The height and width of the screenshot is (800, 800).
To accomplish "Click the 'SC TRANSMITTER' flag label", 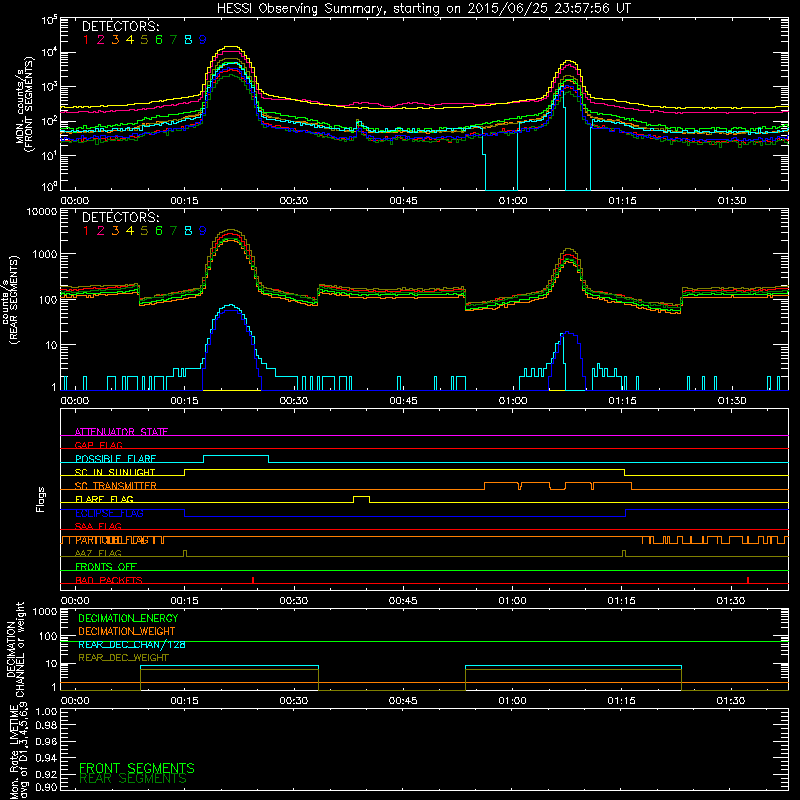I will point(116,486).
